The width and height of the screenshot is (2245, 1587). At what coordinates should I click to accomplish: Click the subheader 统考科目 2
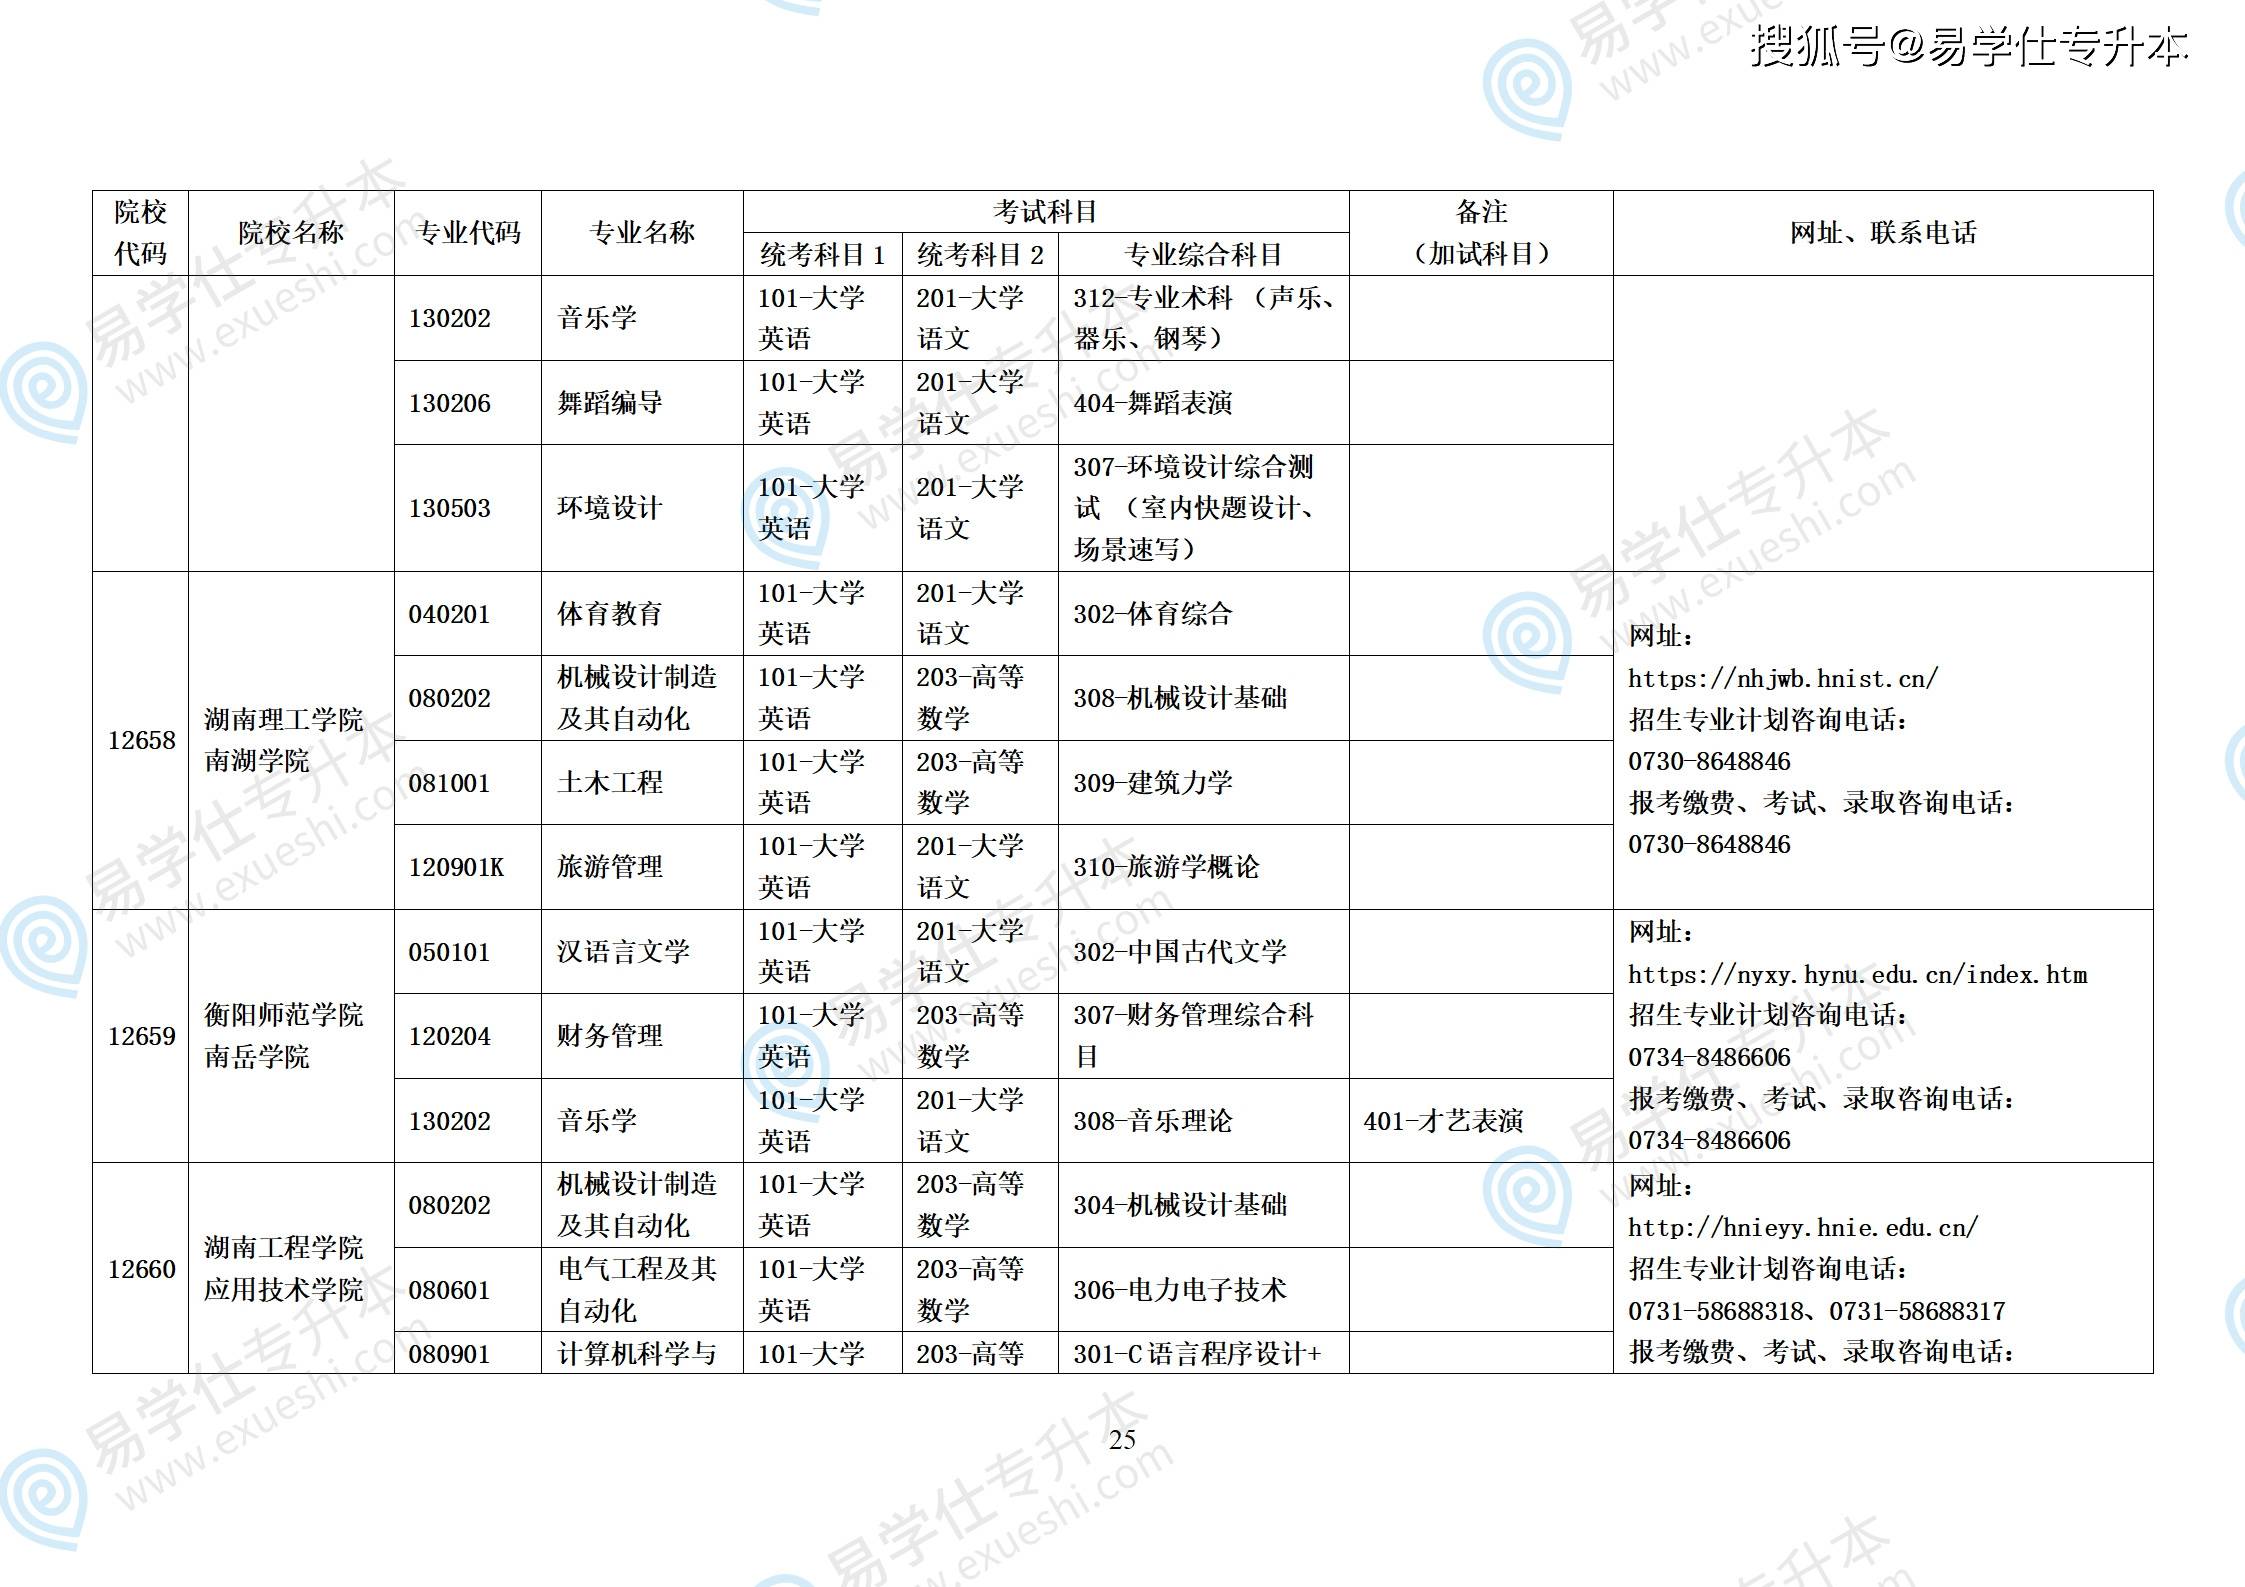pyautogui.click(x=980, y=255)
